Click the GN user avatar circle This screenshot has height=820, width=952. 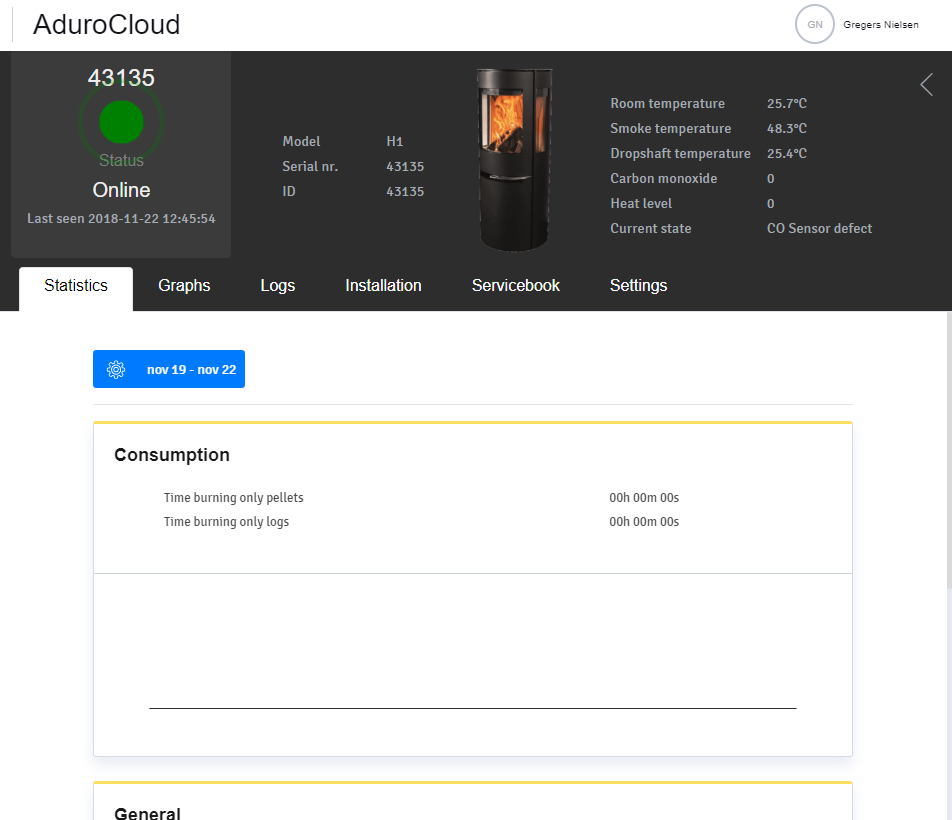tap(814, 24)
